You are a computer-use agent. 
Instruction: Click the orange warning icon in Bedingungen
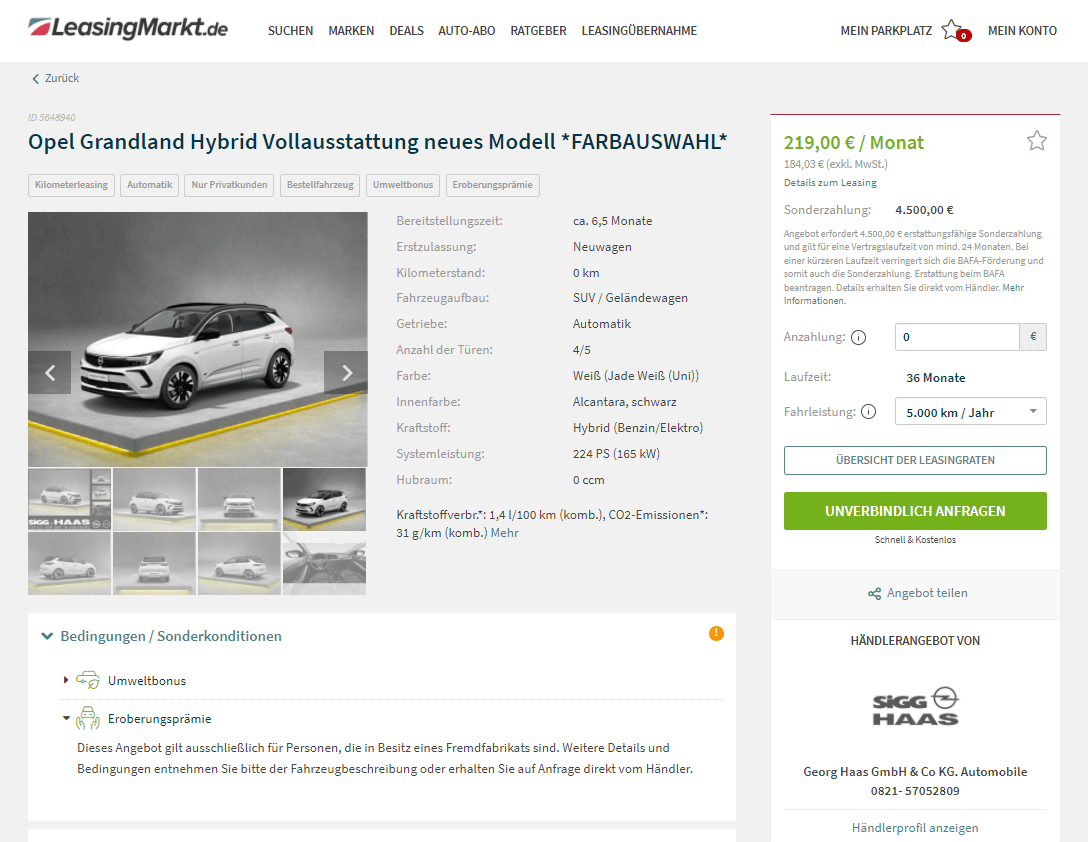click(716, 633)
